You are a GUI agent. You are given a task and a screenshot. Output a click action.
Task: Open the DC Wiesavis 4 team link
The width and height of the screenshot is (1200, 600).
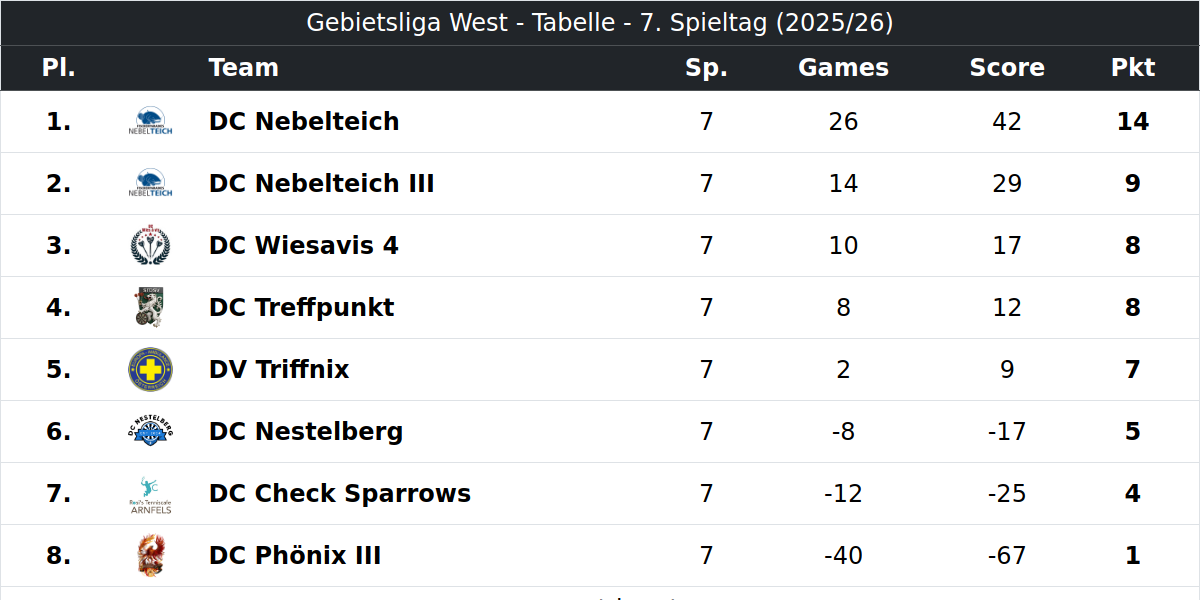click(x=304, y=246)
